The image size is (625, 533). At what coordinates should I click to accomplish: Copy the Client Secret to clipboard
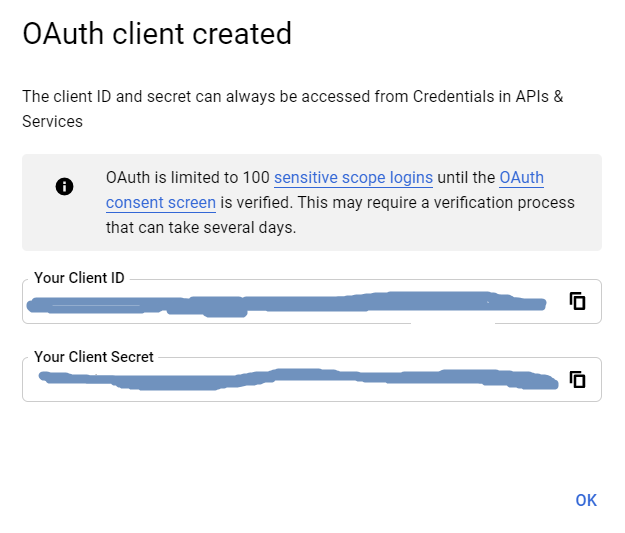pyautogui.click(x=577, y=379)
